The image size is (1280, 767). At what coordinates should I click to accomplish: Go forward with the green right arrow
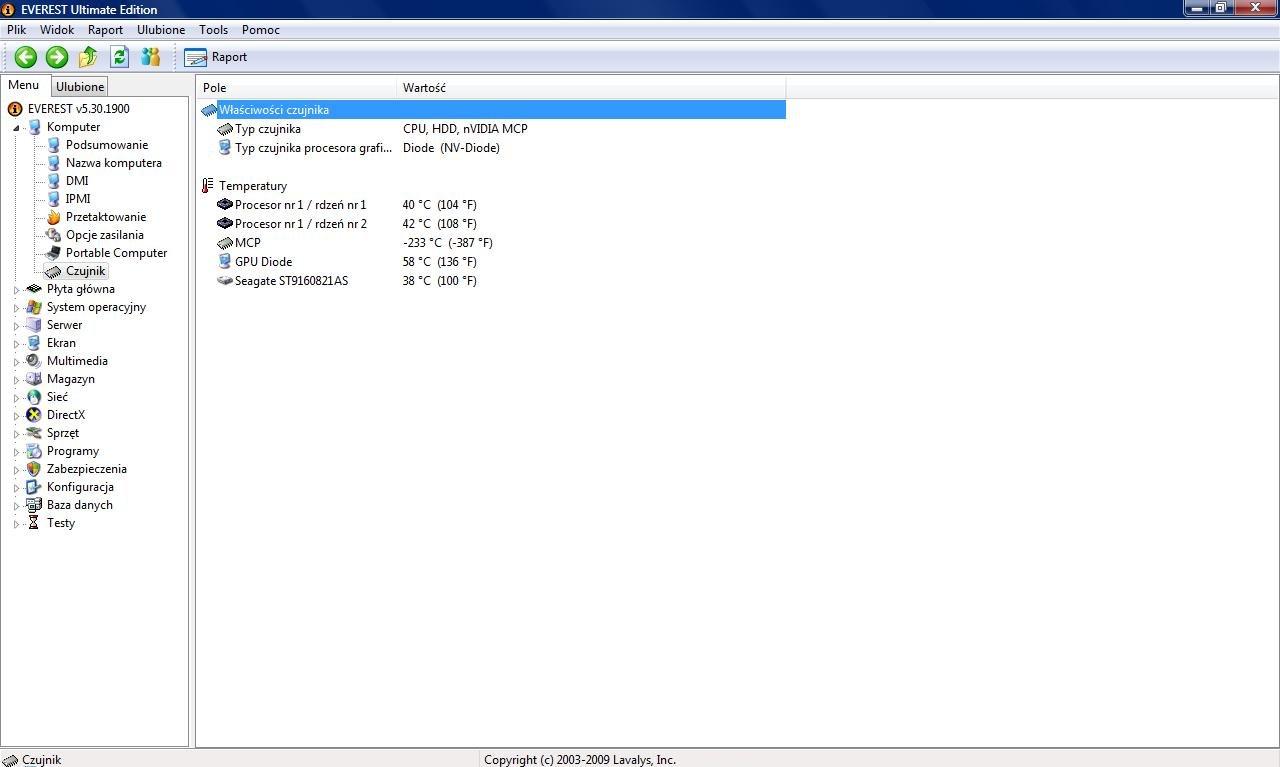coord(57,57)
